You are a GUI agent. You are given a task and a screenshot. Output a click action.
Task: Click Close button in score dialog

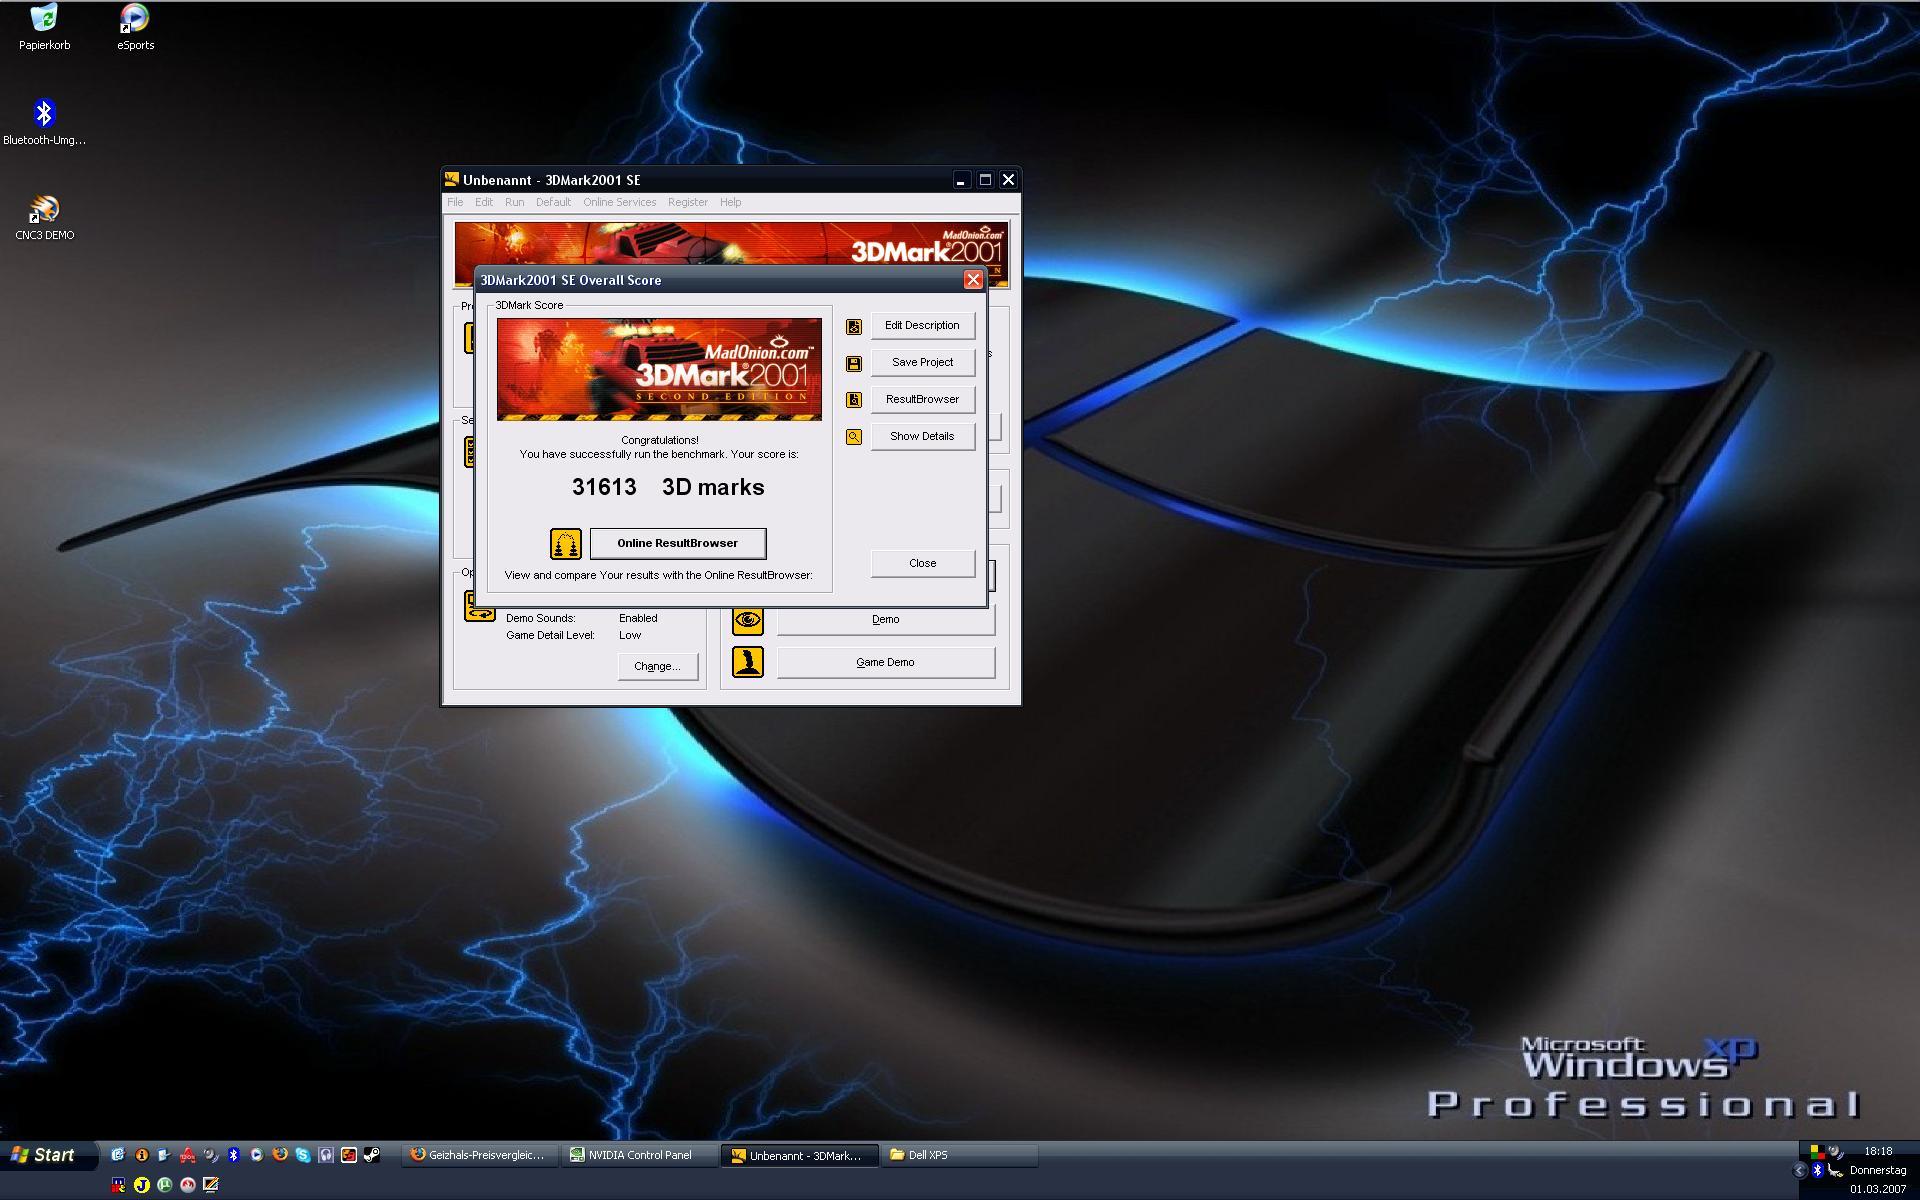tap(922, 564)
